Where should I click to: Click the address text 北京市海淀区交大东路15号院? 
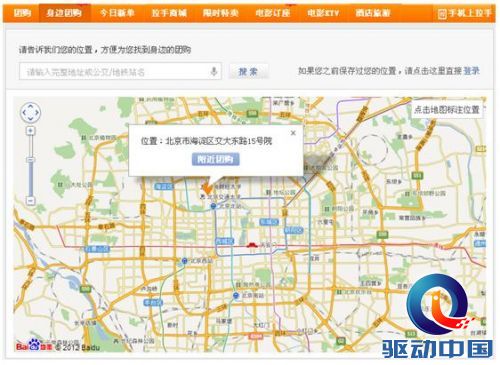(x=219, y=141)
